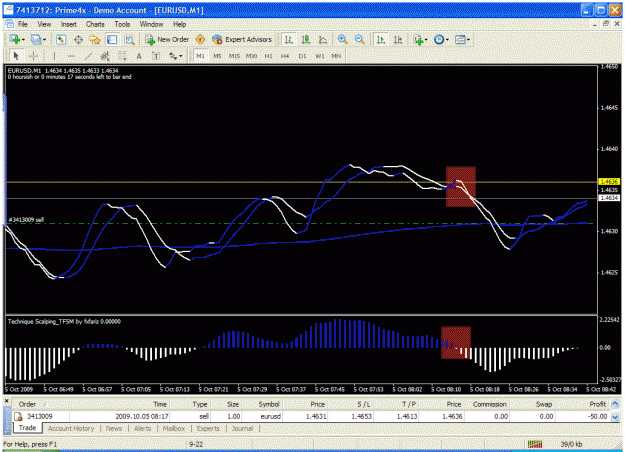625x452 pixels.
Task: Select the M15 timeframe button
Action: pyautogui.click(x=234, y=56)
